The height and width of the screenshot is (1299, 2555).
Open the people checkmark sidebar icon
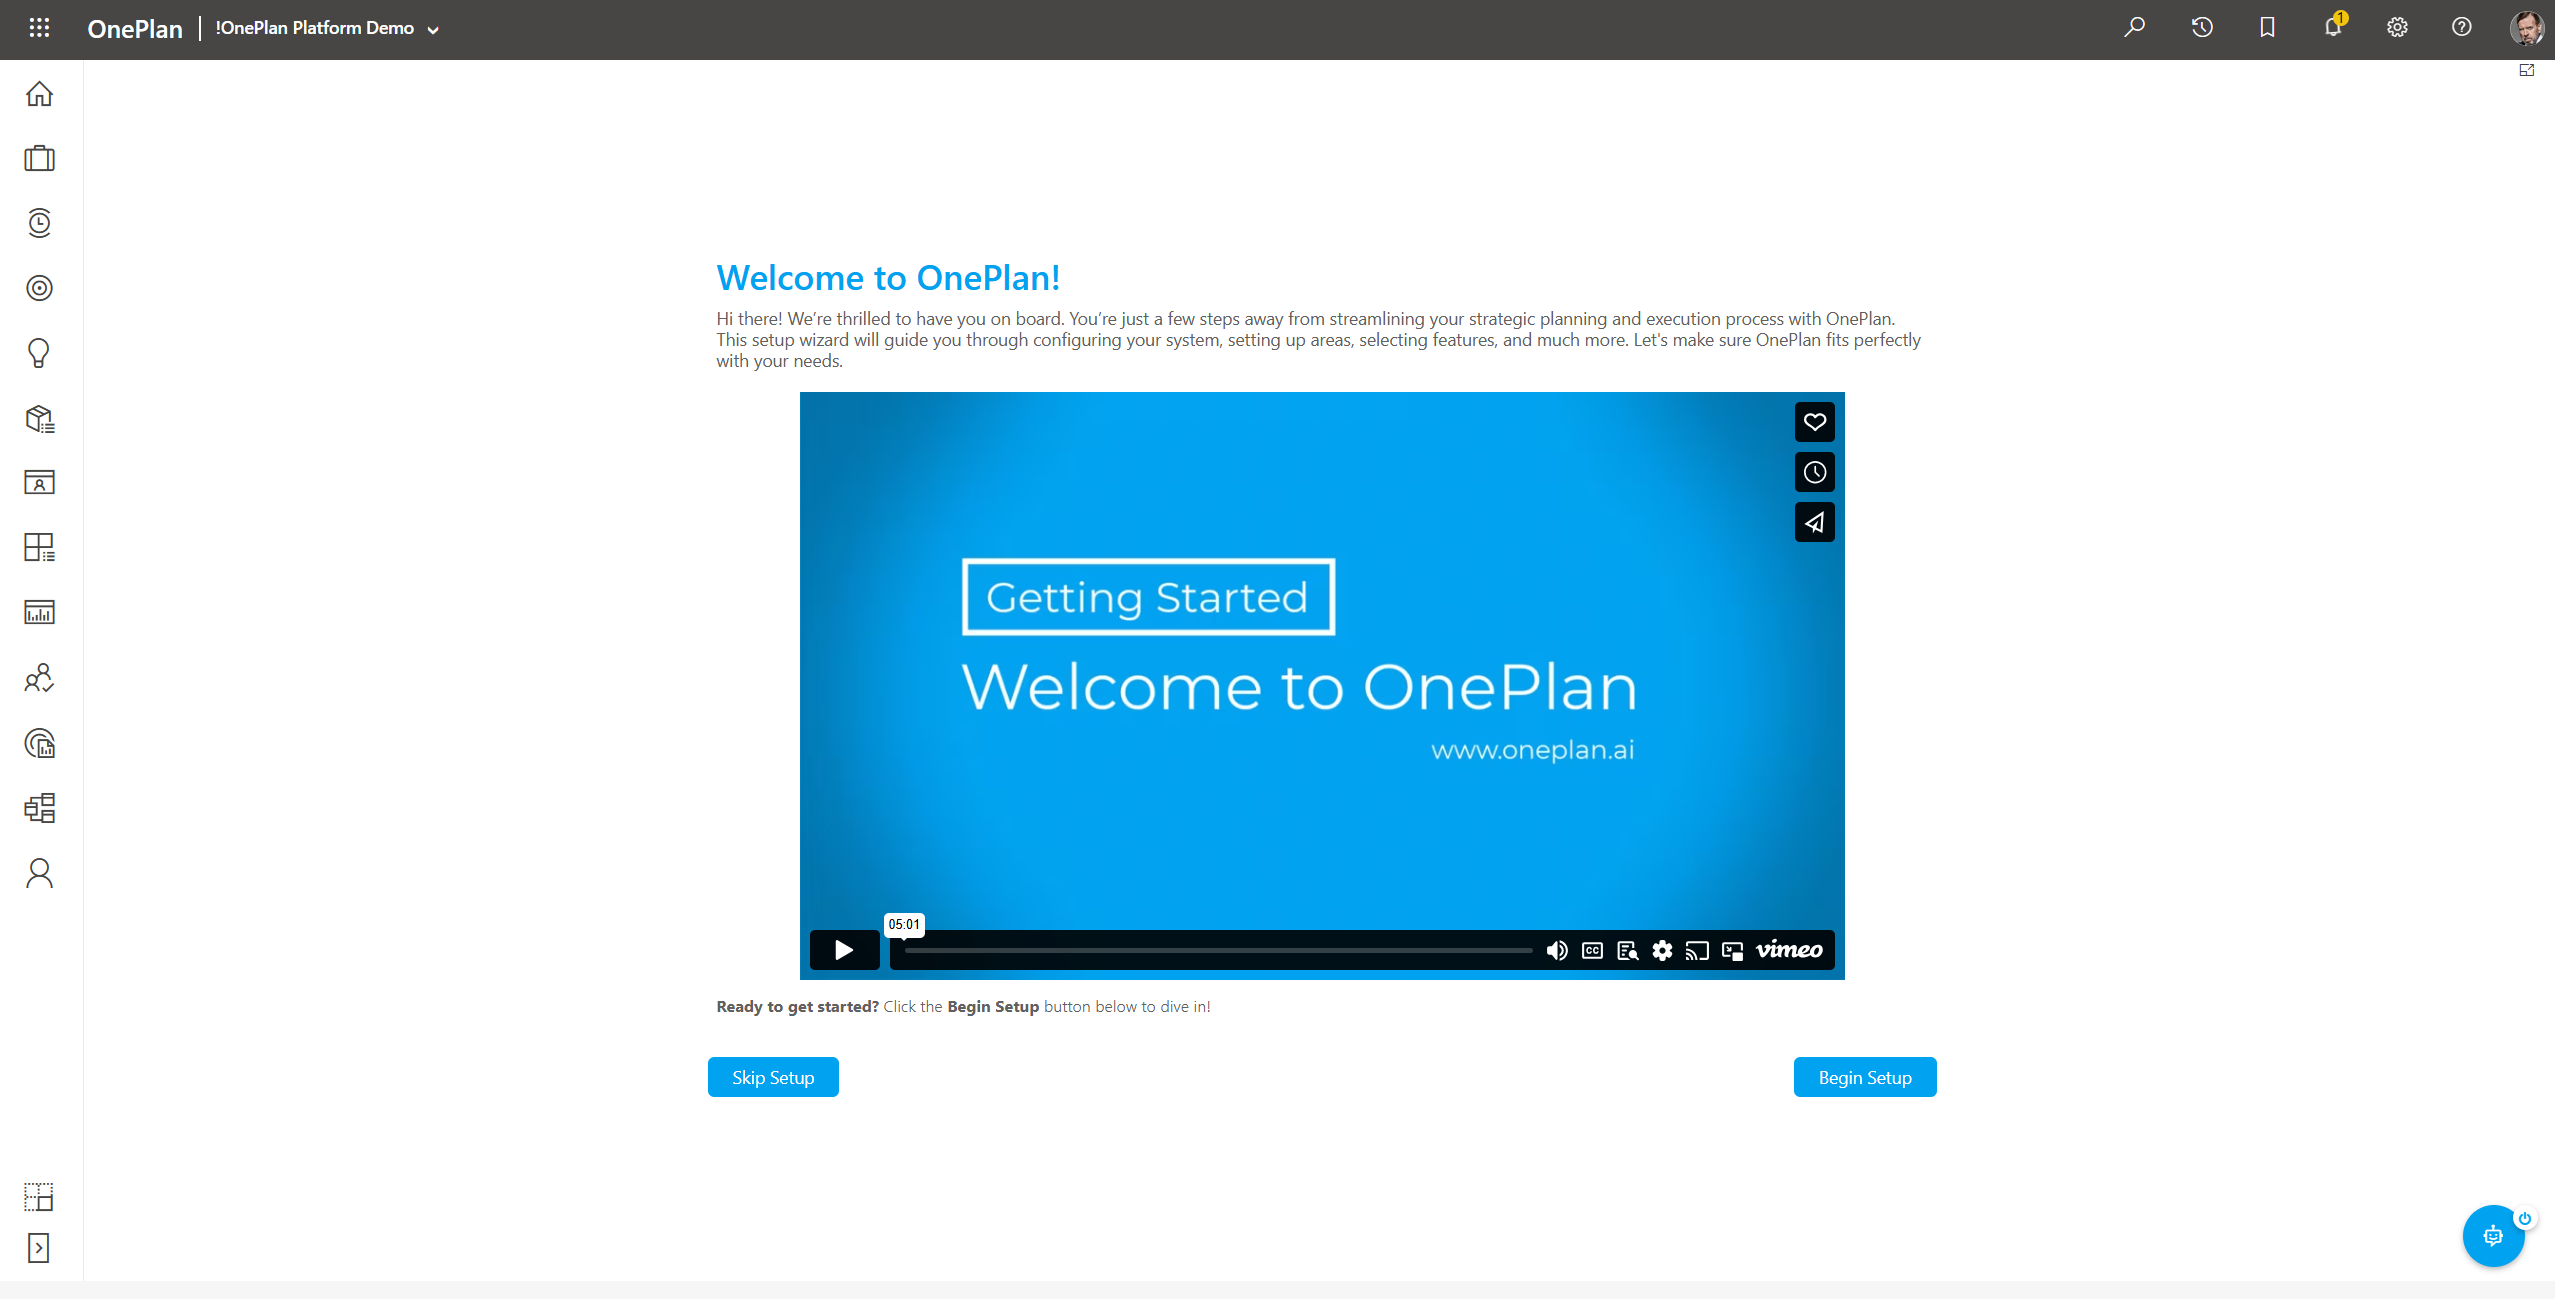(39, 678)
